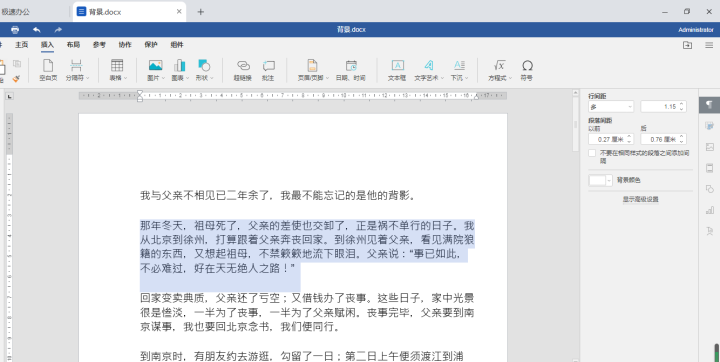Insert a page break (分隔符)
Viewport: 720px width, 362px height.
coord(76,70)
